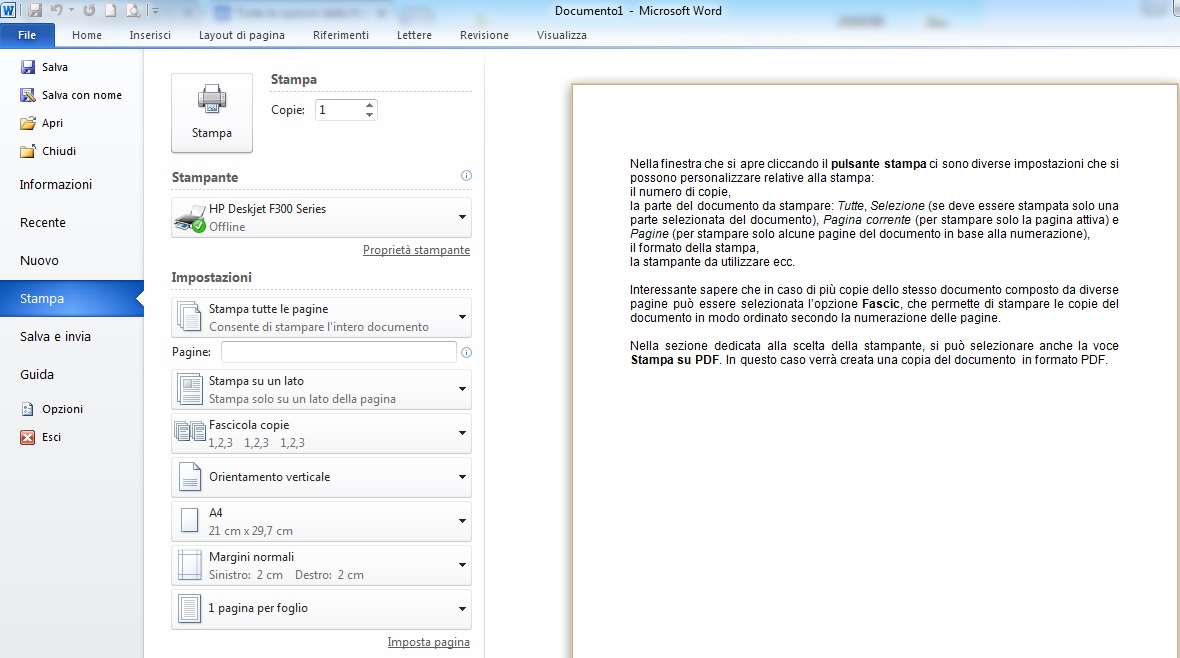1180x658 pixels.
Task: Switch to the Home tab
Action: click(87, 35)
